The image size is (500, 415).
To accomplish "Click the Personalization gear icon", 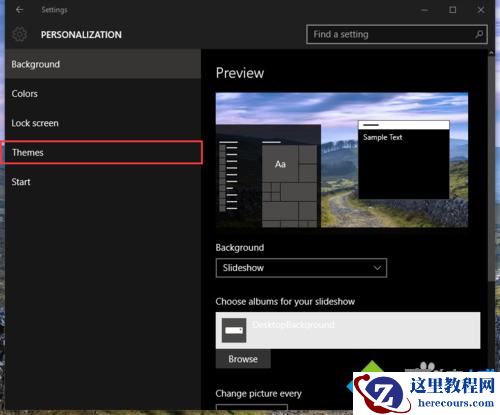I will (x=20, y=34).
